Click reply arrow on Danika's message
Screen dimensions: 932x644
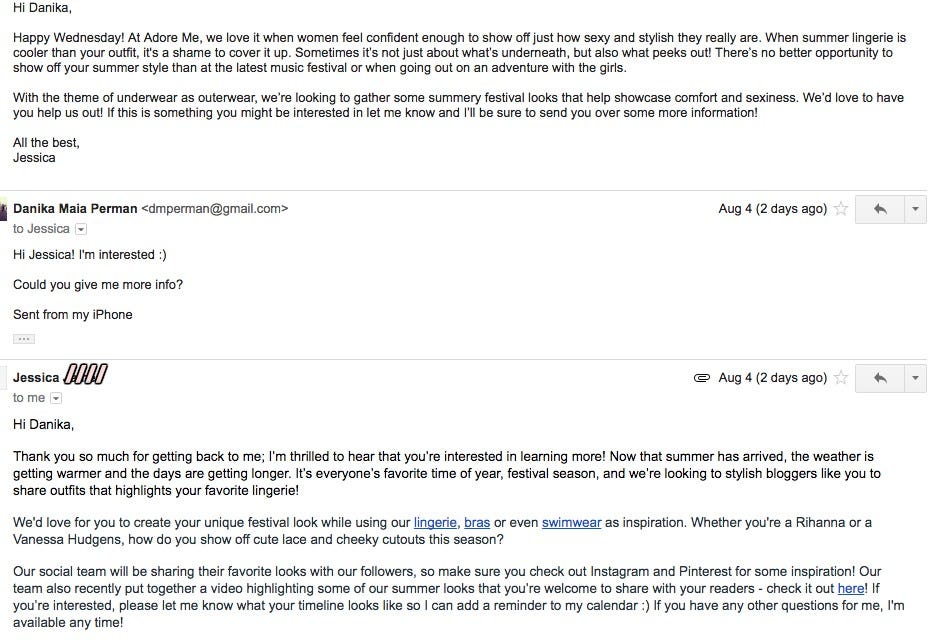(x=880, y=209)
